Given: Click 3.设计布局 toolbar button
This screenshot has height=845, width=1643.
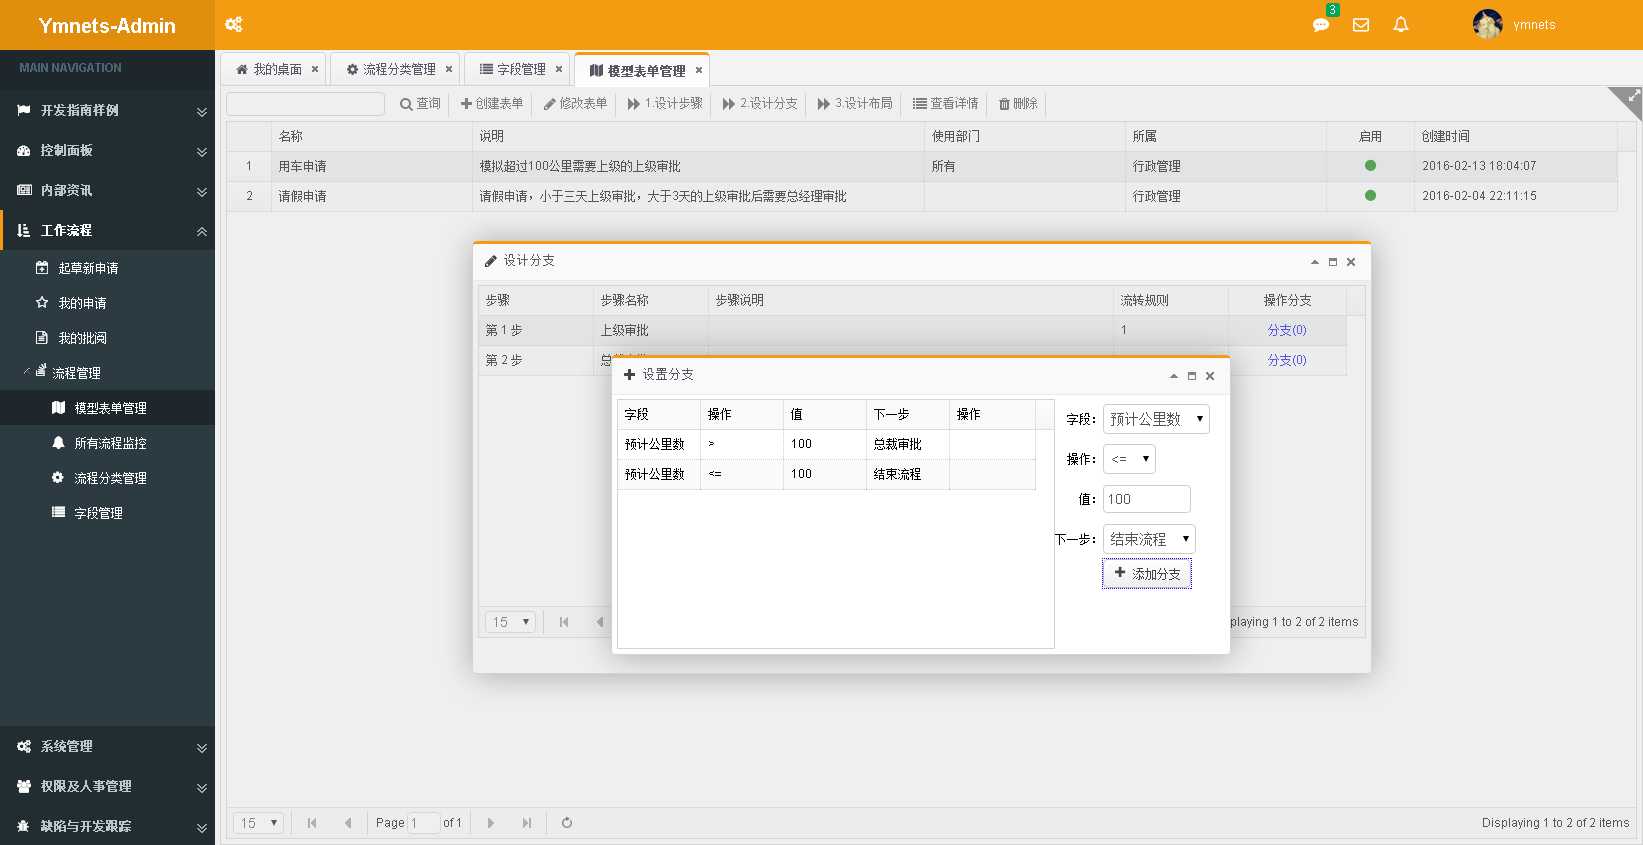Looking at the screenshot, I should tap(855, 104).
